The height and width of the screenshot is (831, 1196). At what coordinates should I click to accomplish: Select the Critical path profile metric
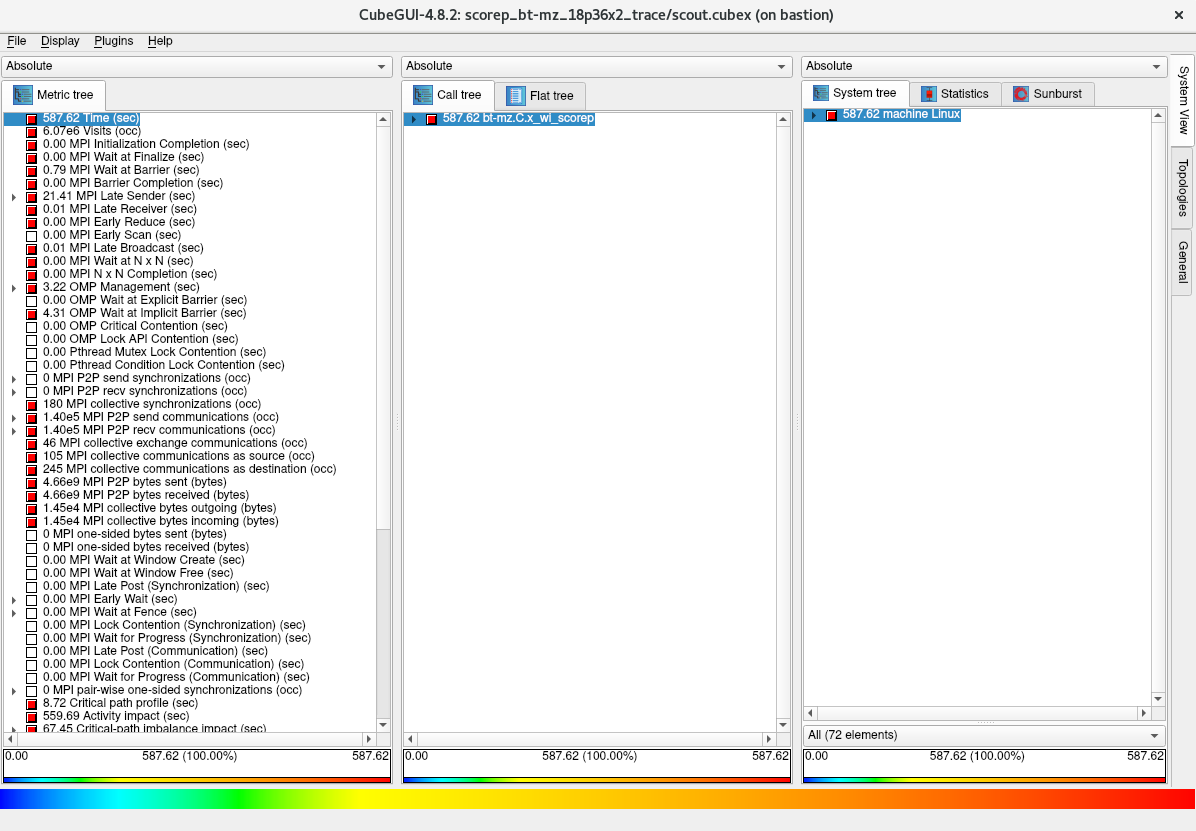point(120,703)
